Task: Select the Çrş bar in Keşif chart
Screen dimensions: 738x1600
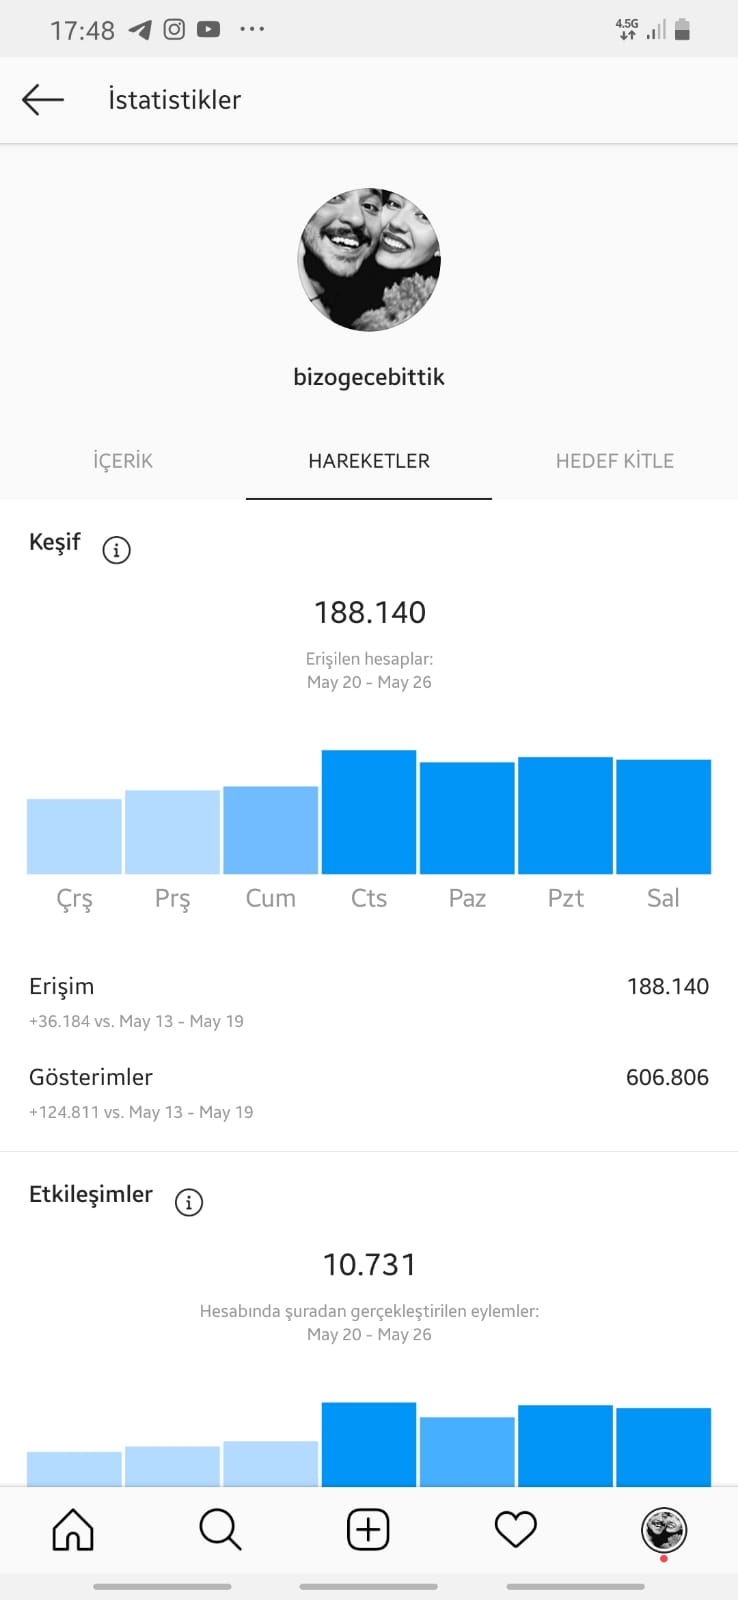Action: (74, 836)
